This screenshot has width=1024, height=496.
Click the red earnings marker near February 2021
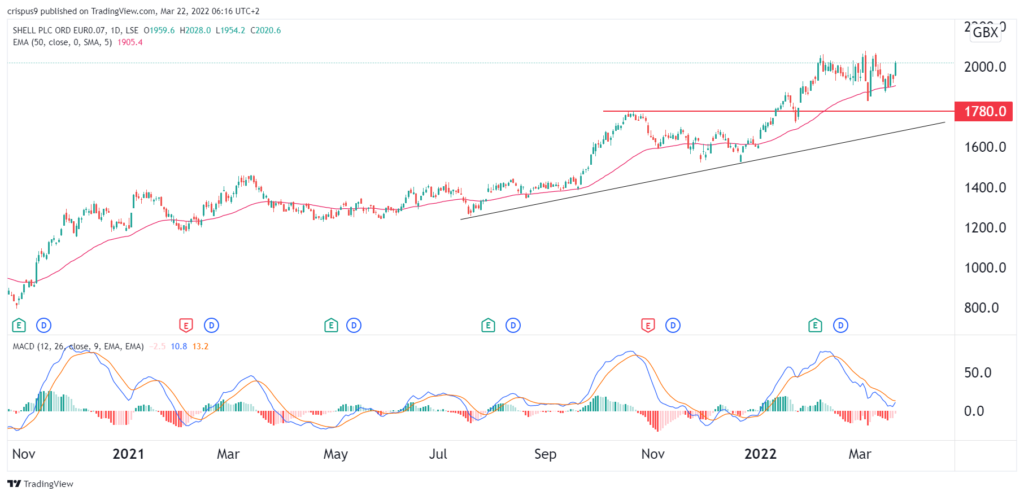click(186, 323)
